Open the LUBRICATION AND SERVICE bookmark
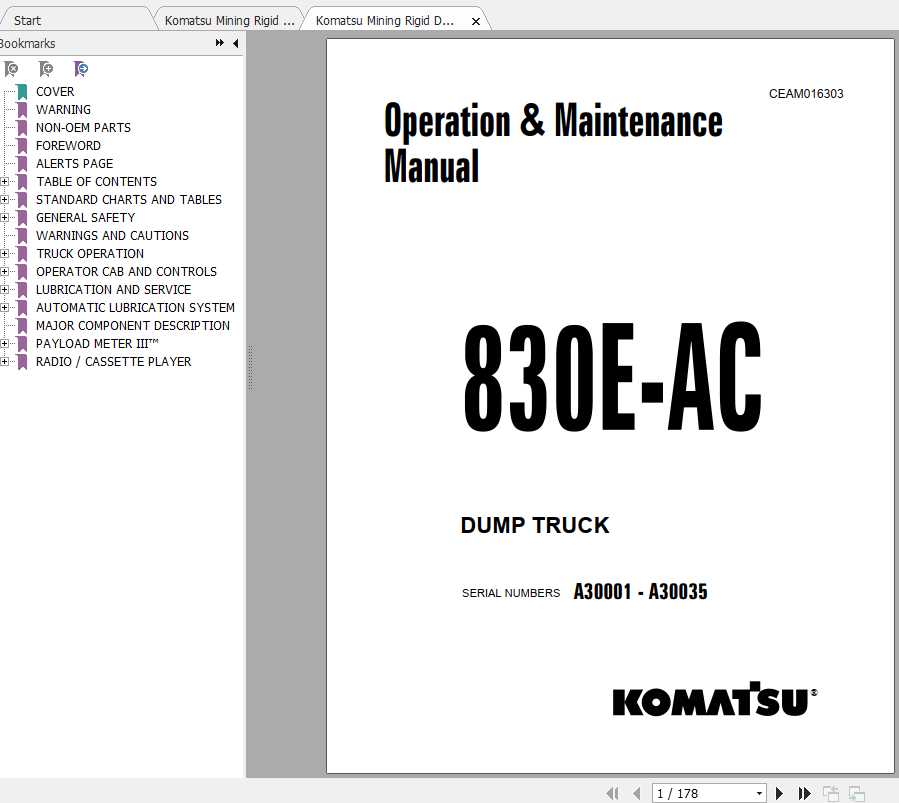Viewport: 899px width, 803px height. [114, 289]
